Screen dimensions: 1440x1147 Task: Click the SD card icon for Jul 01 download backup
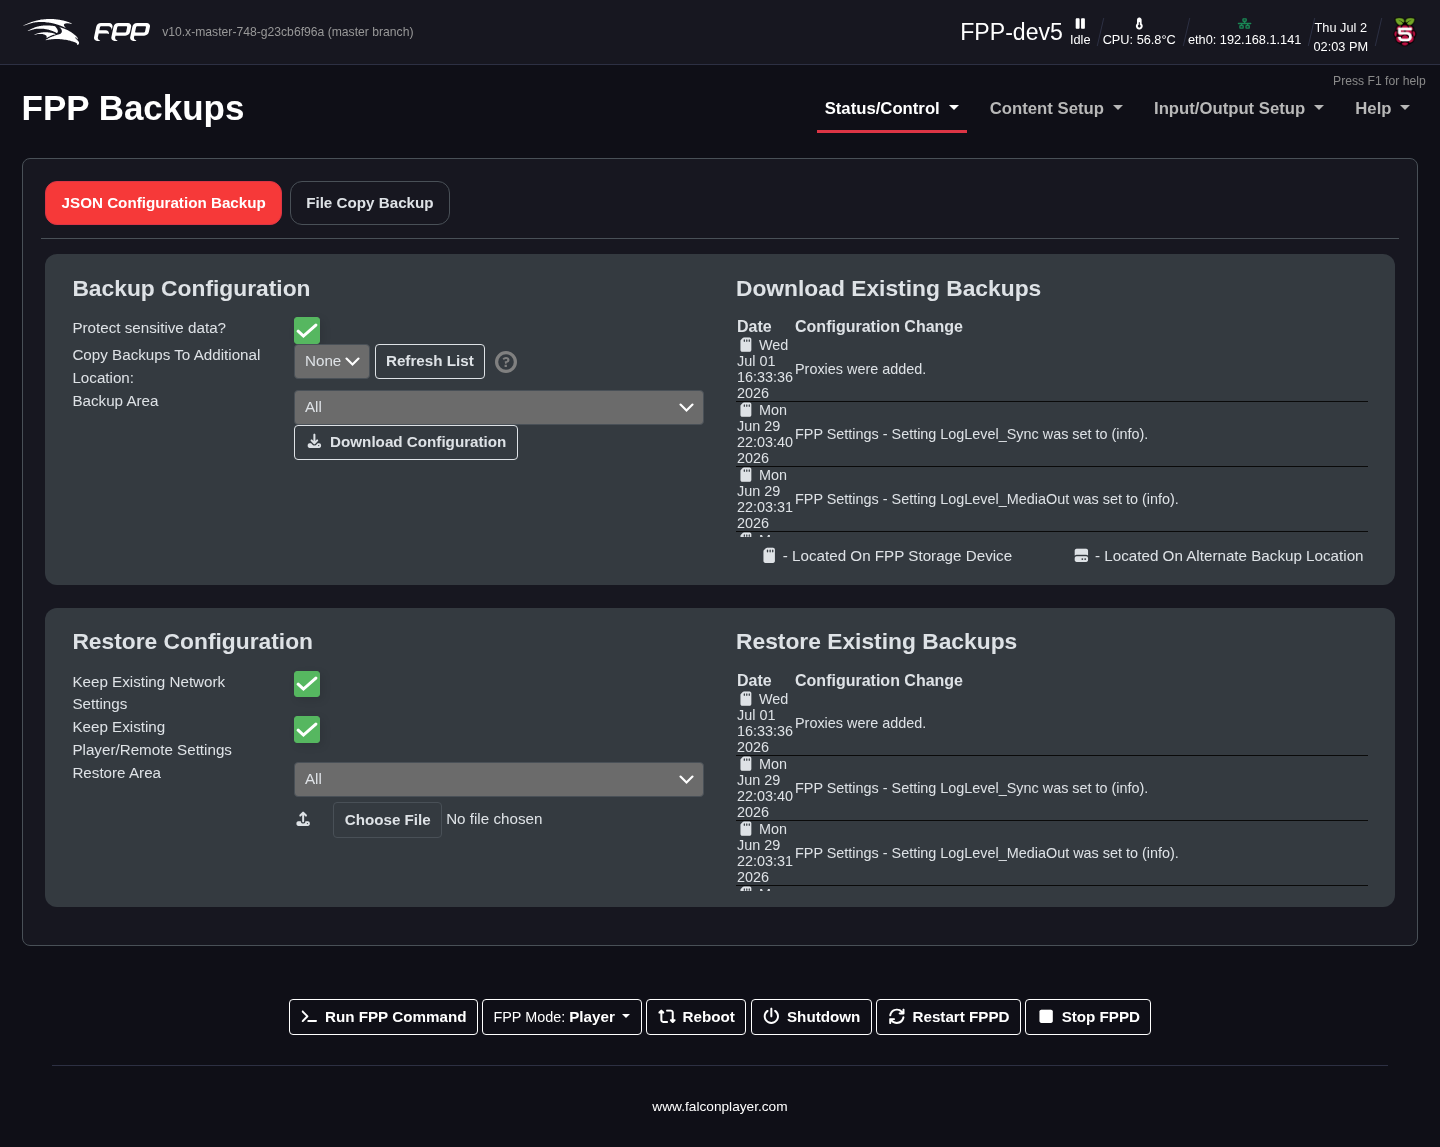pos(746,345)
